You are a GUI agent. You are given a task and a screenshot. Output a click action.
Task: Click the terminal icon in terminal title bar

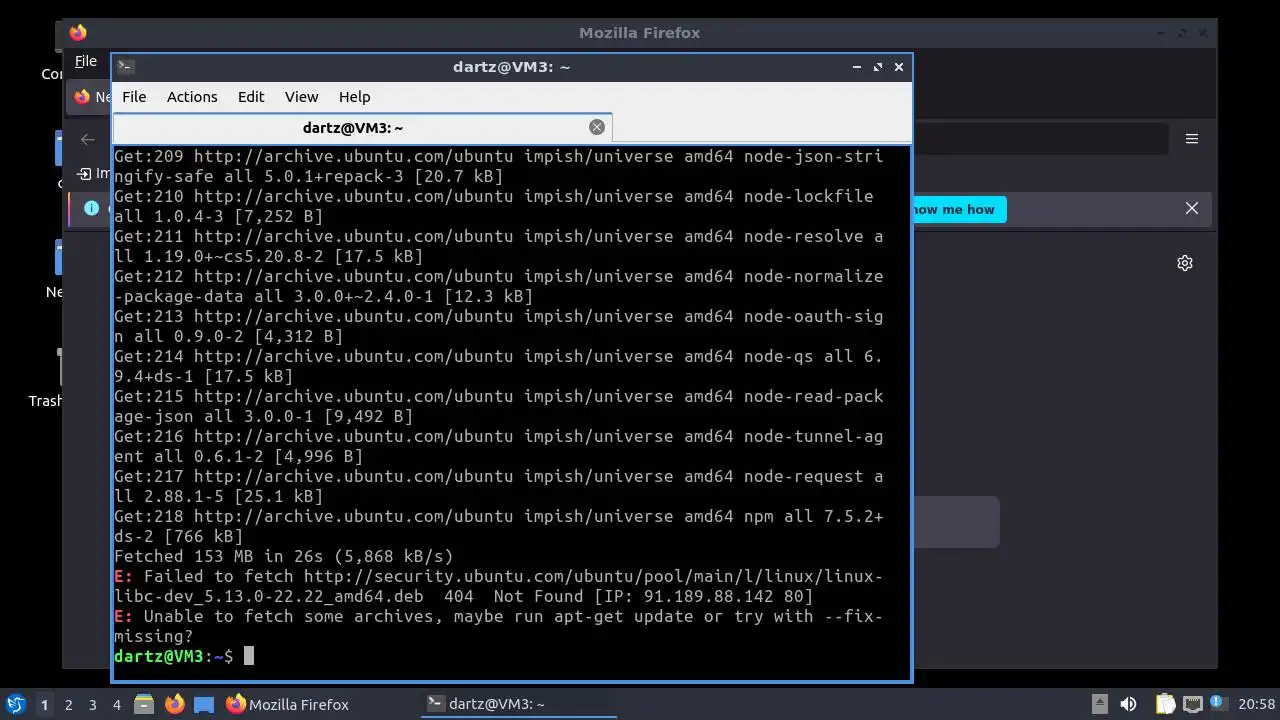click(125, 67)
